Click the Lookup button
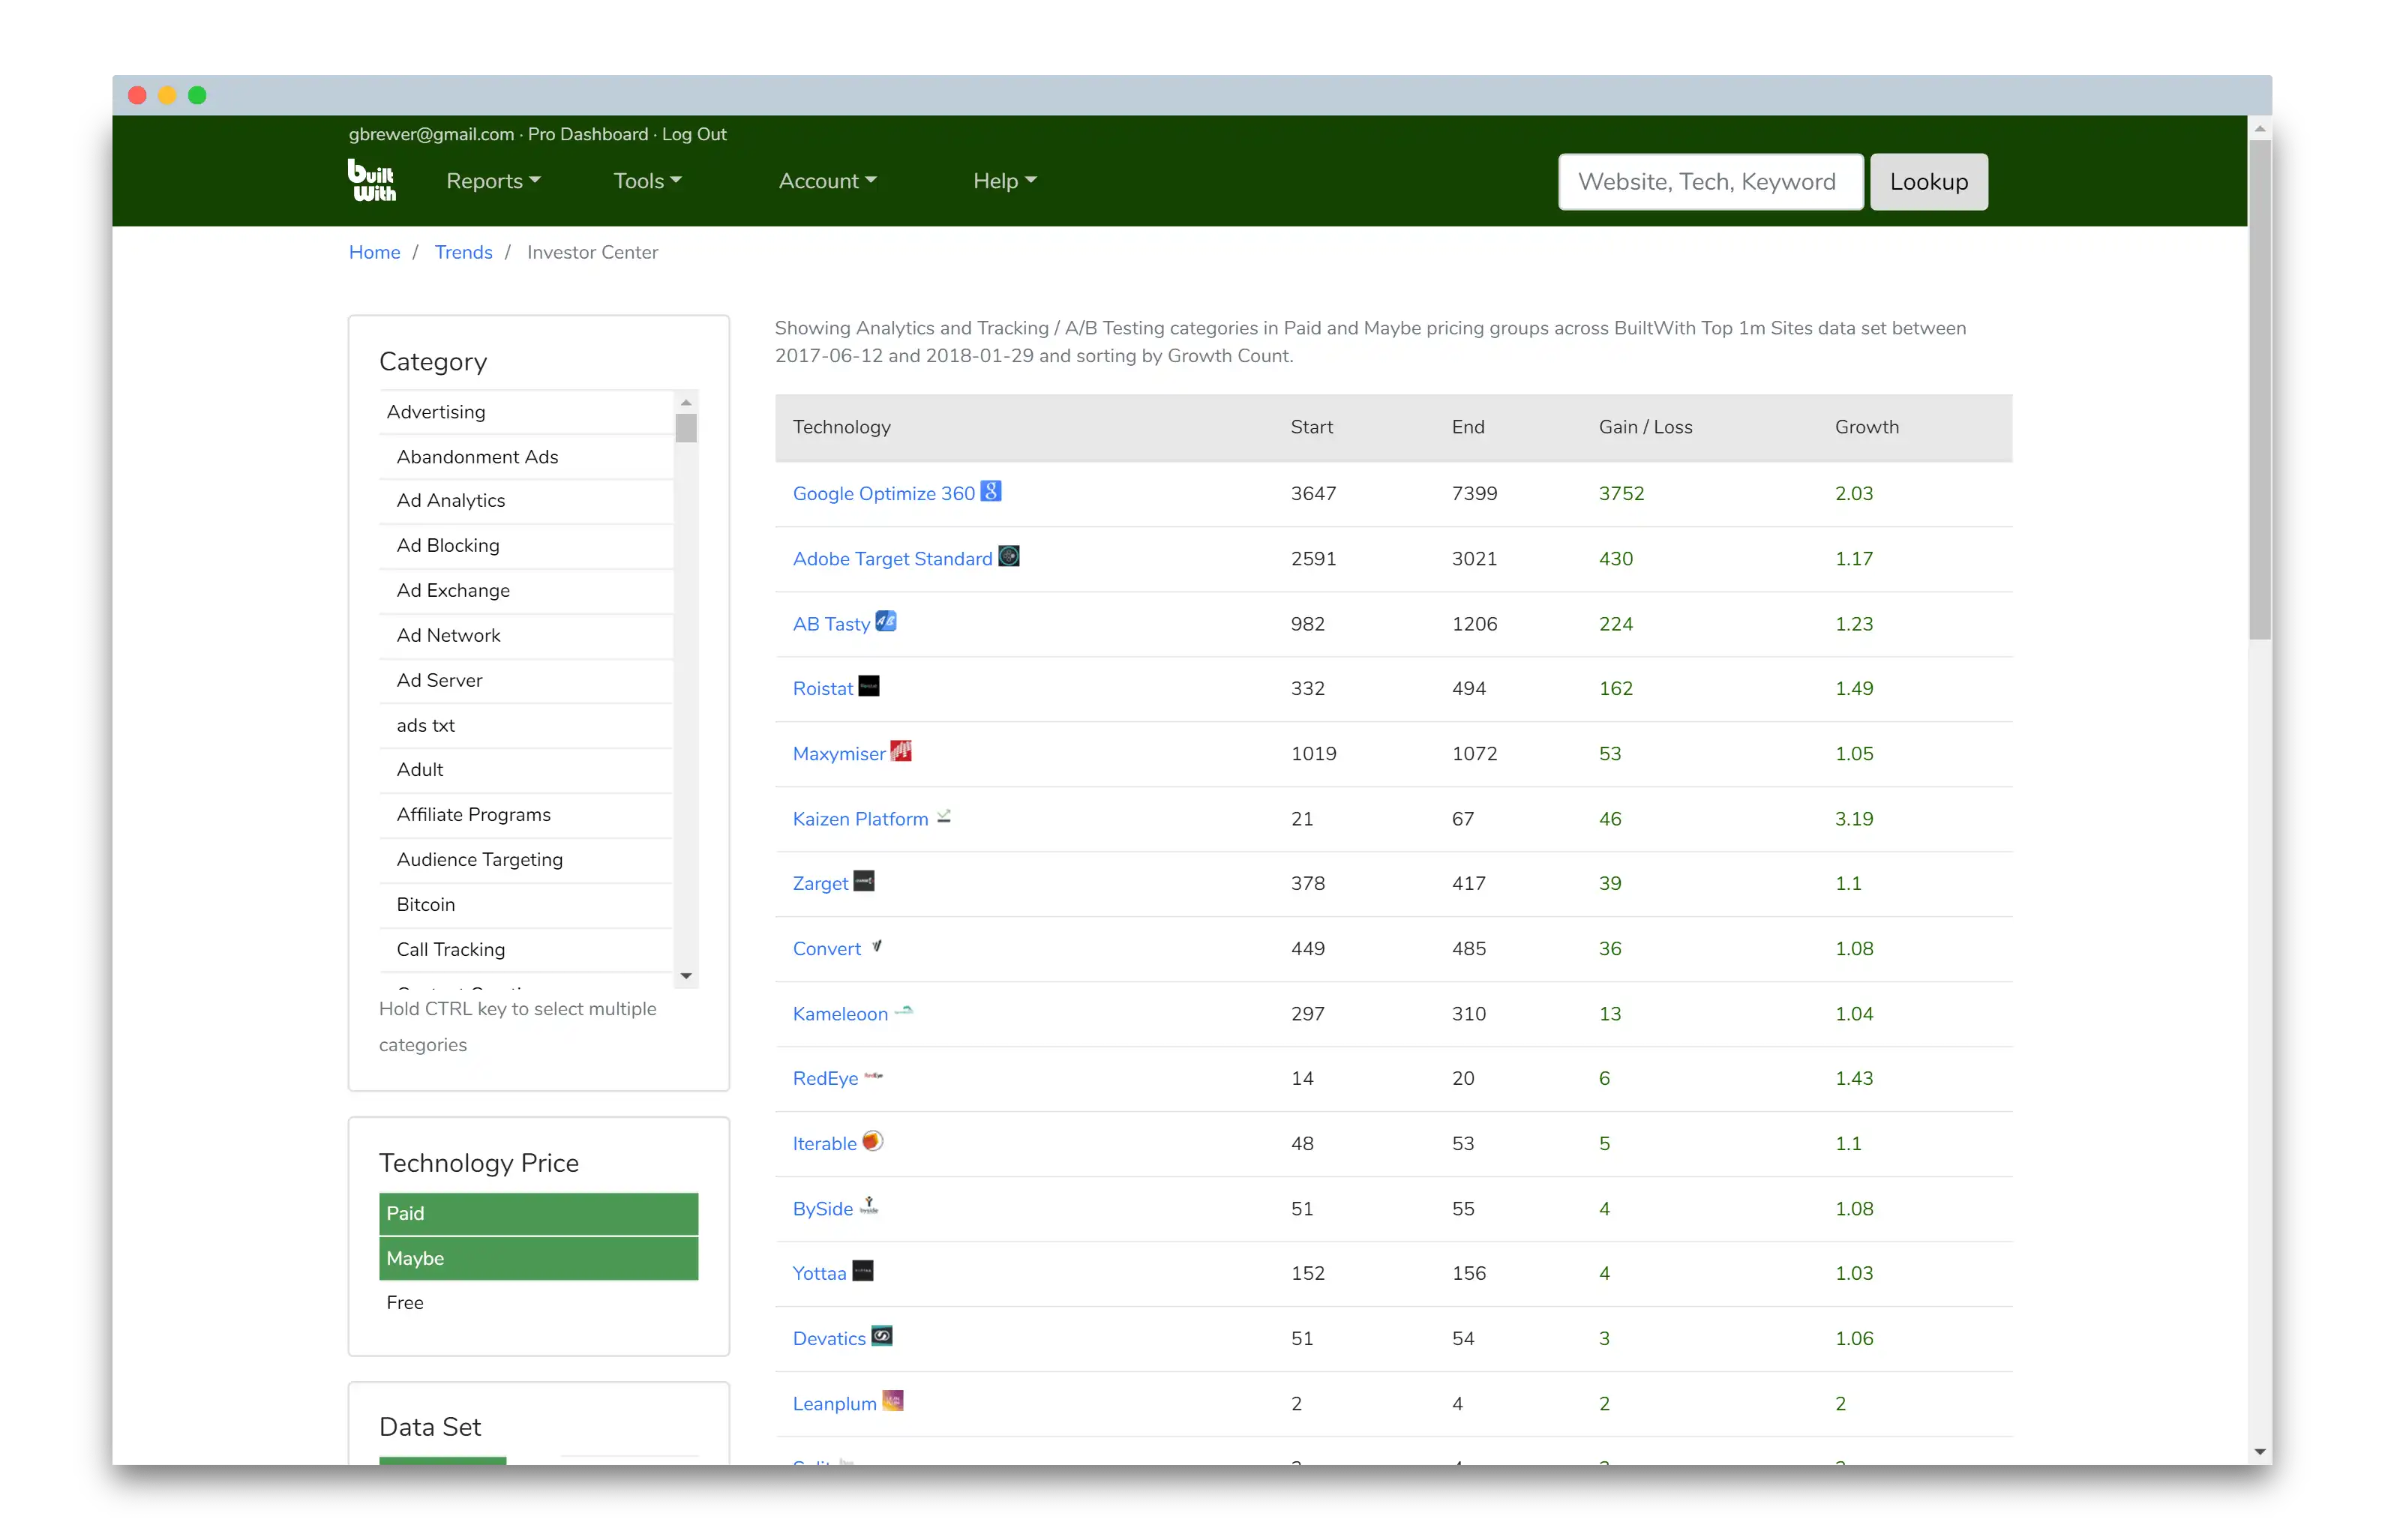2385x1540 pixels. pyautogui.click(x=1928, y=182)
